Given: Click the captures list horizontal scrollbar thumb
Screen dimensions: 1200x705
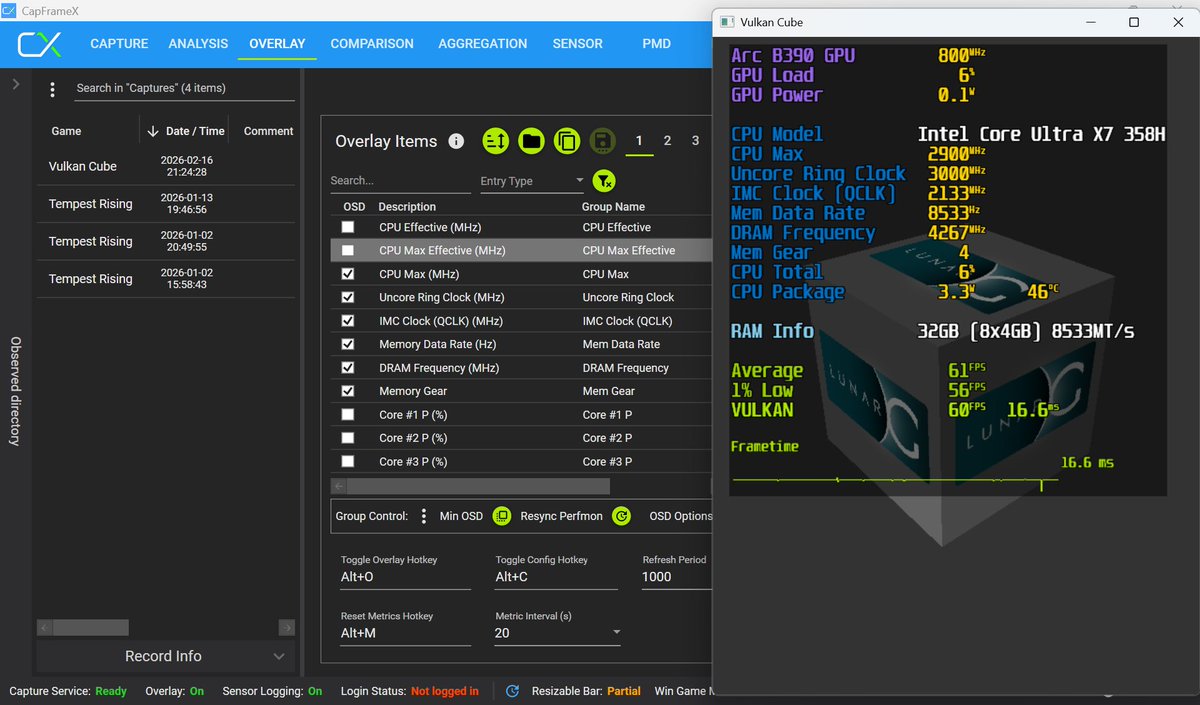Looking at the screenshot, I should coord(89,628).
